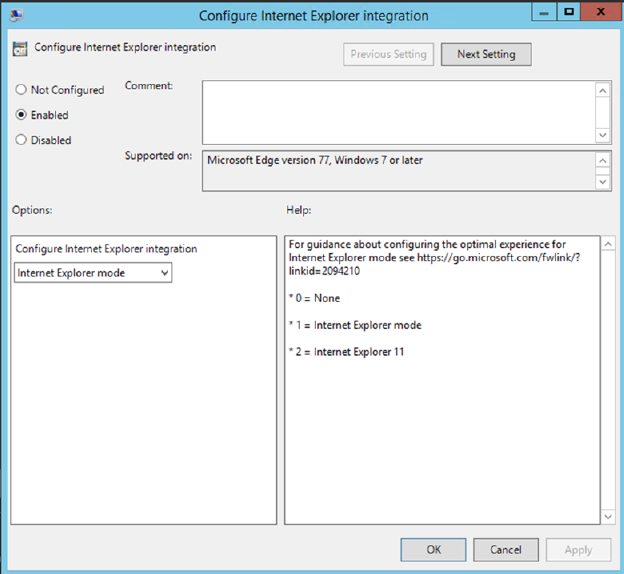Confirm changes with the OK button
624x574 pixels.
coord(433,550)
